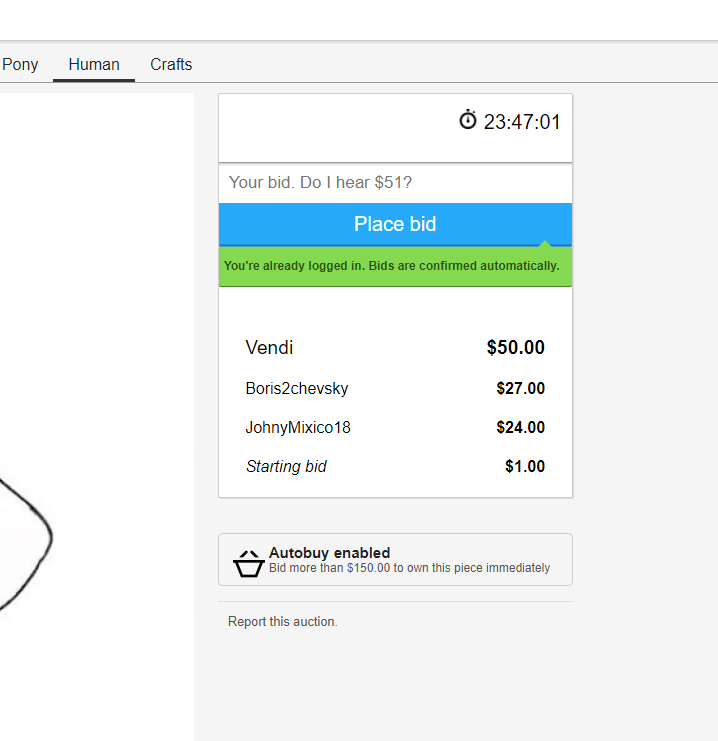The image size is (718, 741).
Task: Select bidder JohnyMixico18 in bid list
Action: tap(298, 428)
